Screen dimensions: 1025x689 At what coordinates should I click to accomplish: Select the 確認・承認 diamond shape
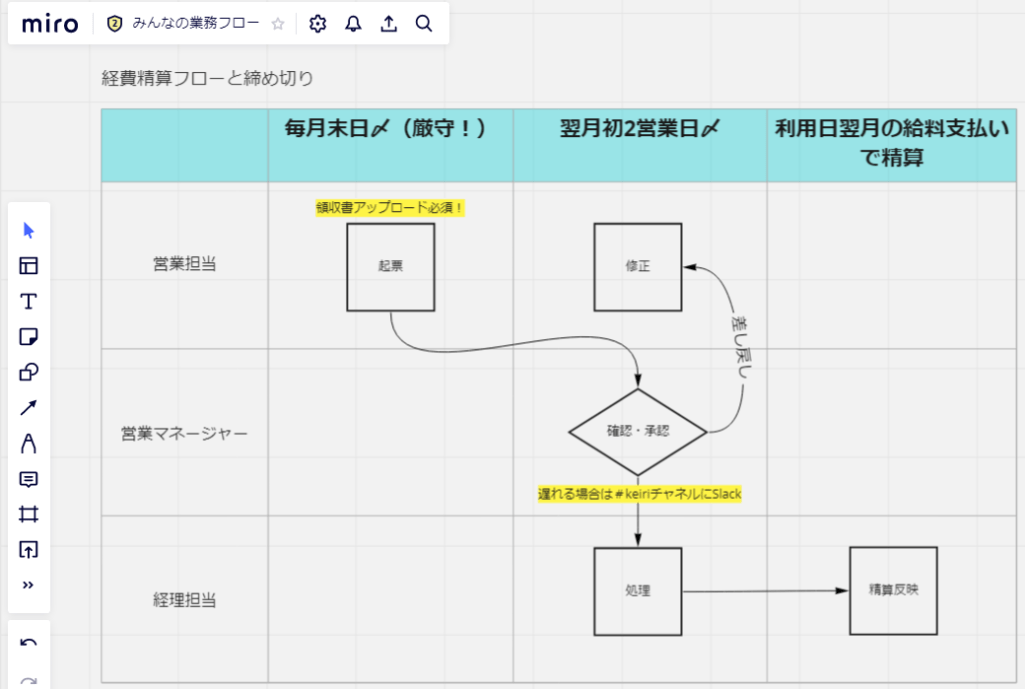click(x=637, y=432)
